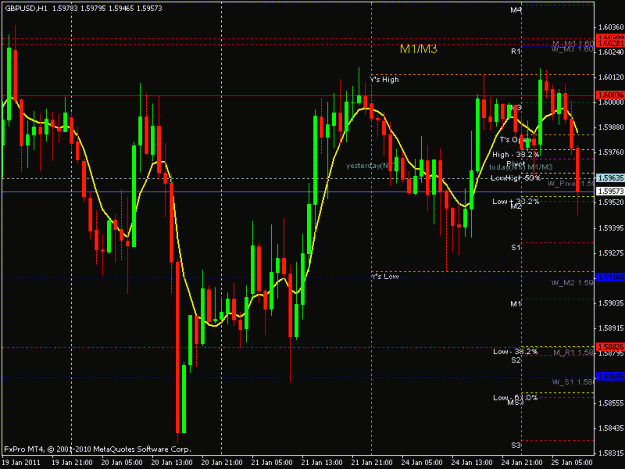Click the 1.59520 price axis value
This screenshot has height=469, width=625.
click(x=611, y=202)
